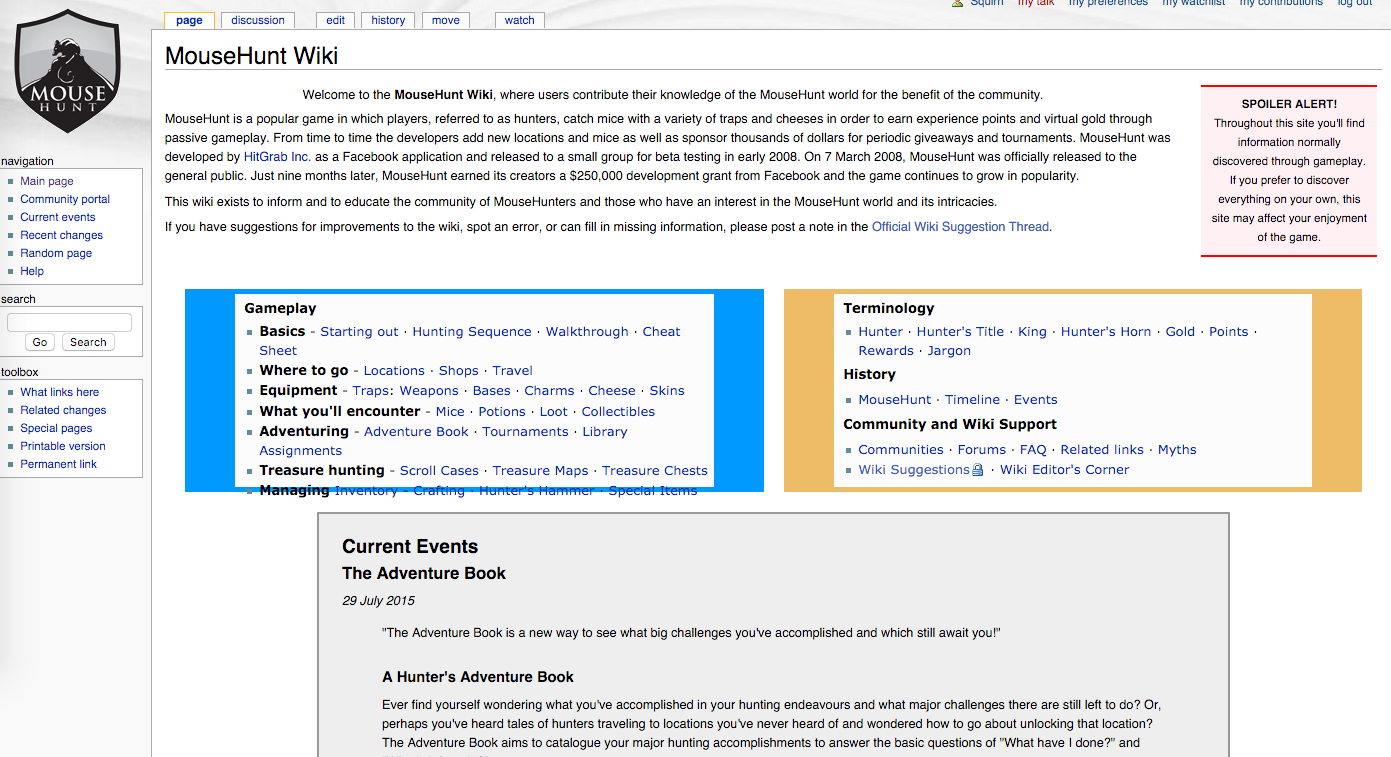Jump to a Random page
This screenshot has height=757, width=1391.
click(x=56, y=253)
